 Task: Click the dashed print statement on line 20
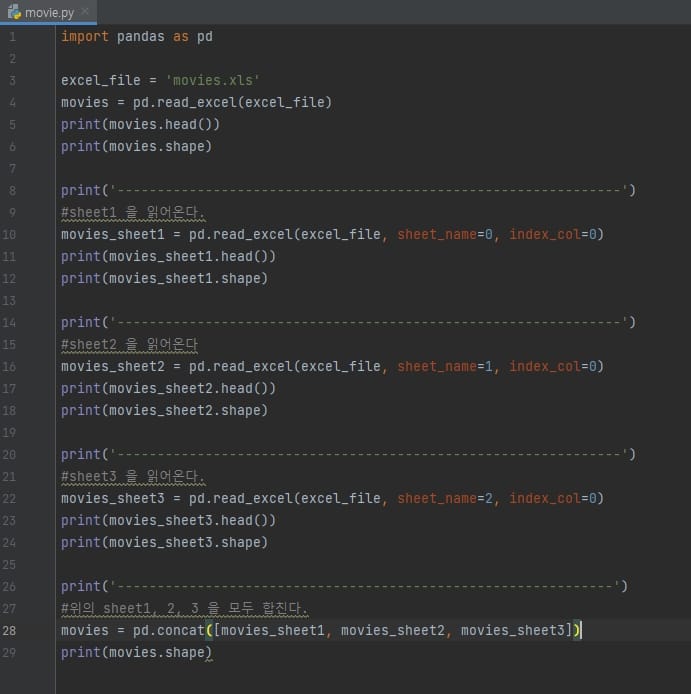348,455
